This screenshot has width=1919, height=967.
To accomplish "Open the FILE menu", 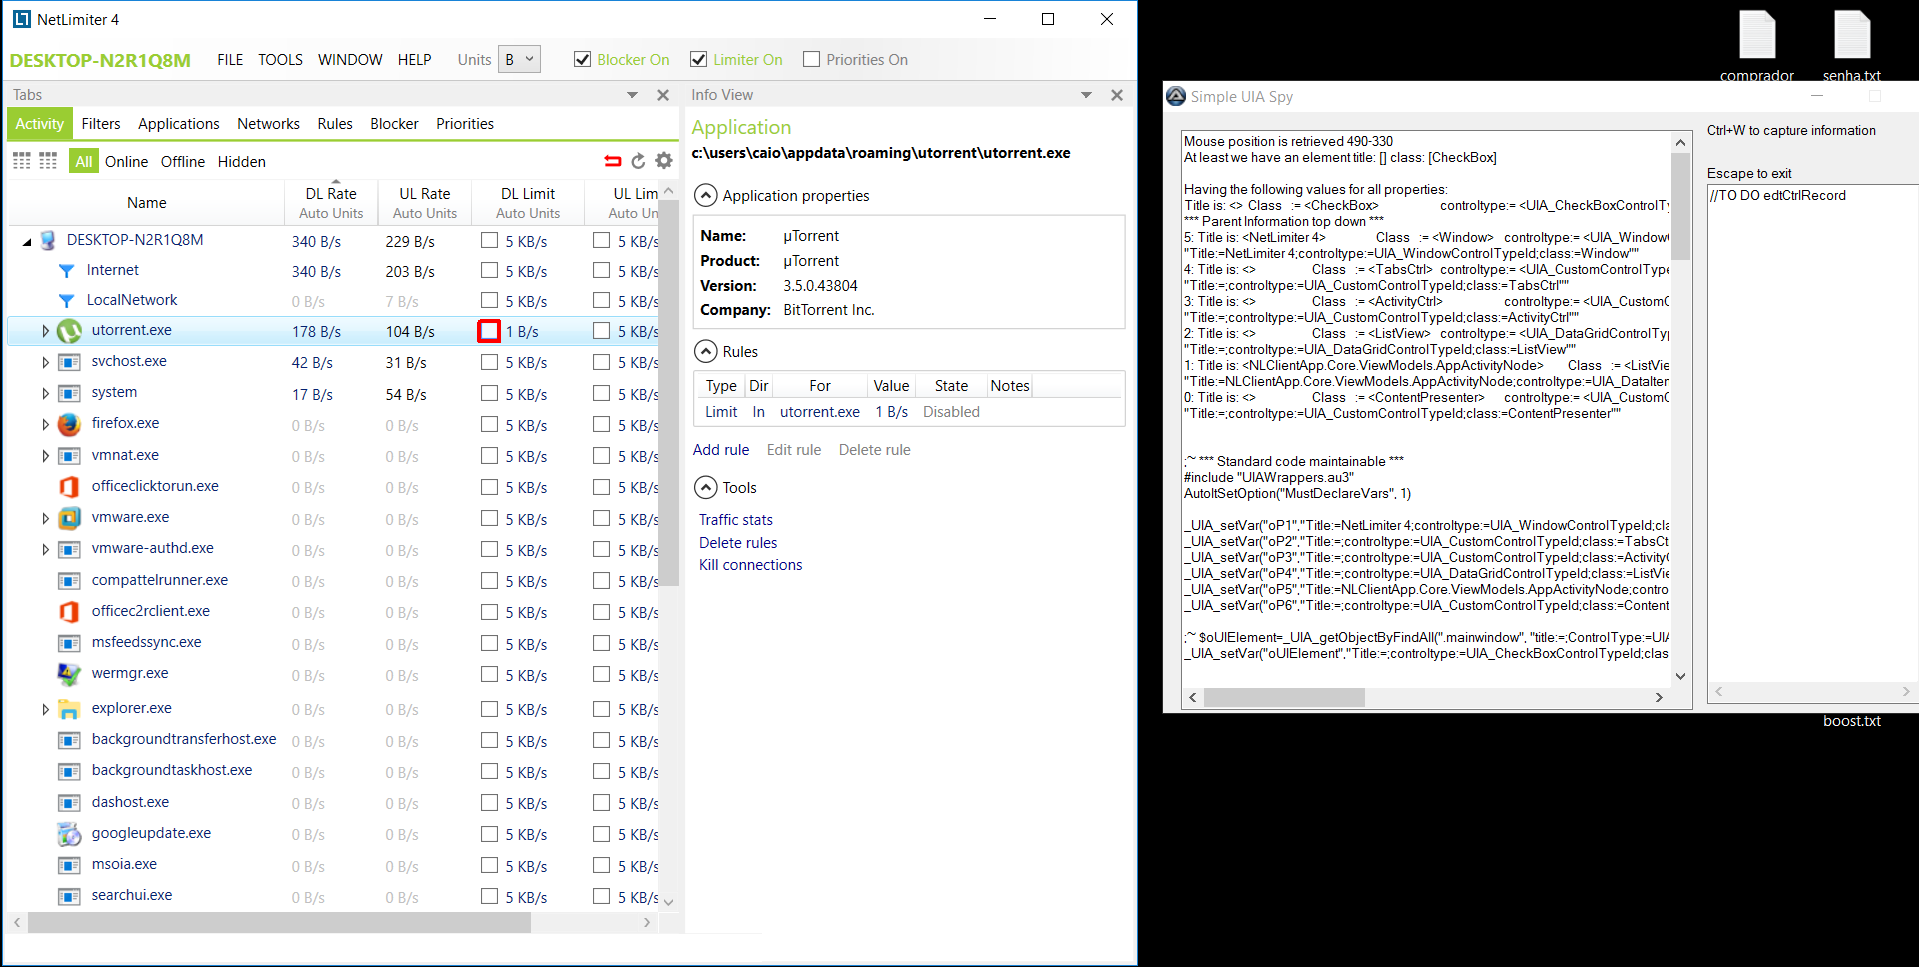I will click(230, 59).
